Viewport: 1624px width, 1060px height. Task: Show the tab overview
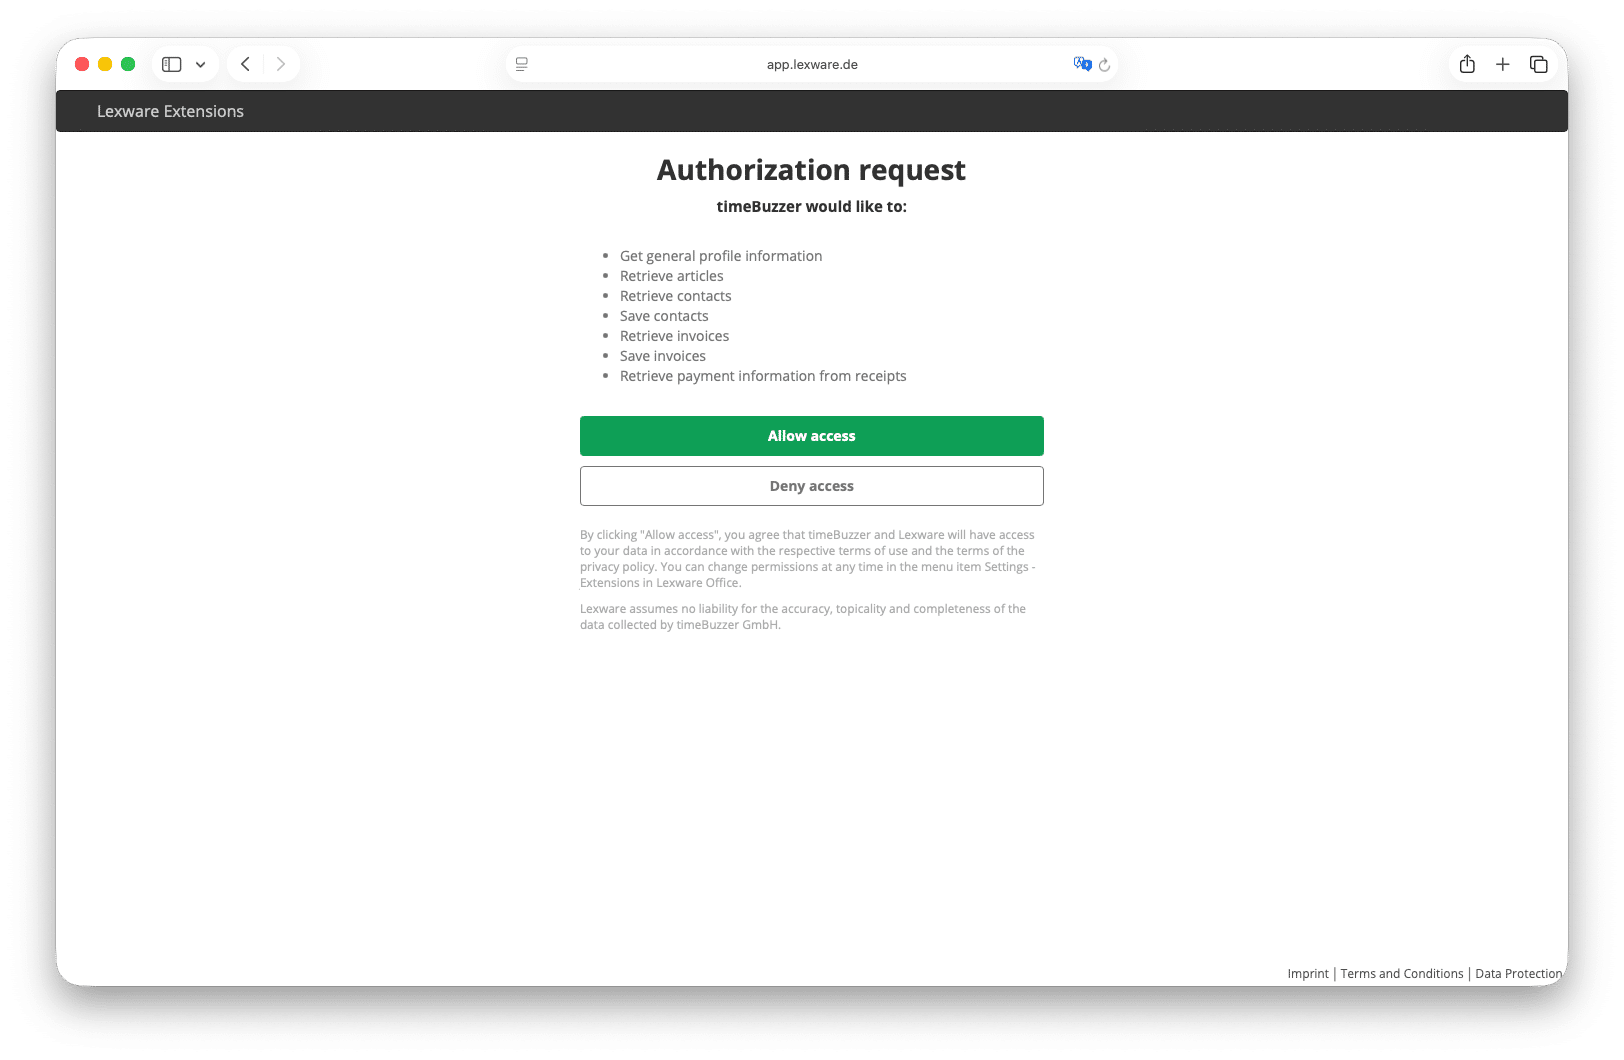pos(1538,64)
